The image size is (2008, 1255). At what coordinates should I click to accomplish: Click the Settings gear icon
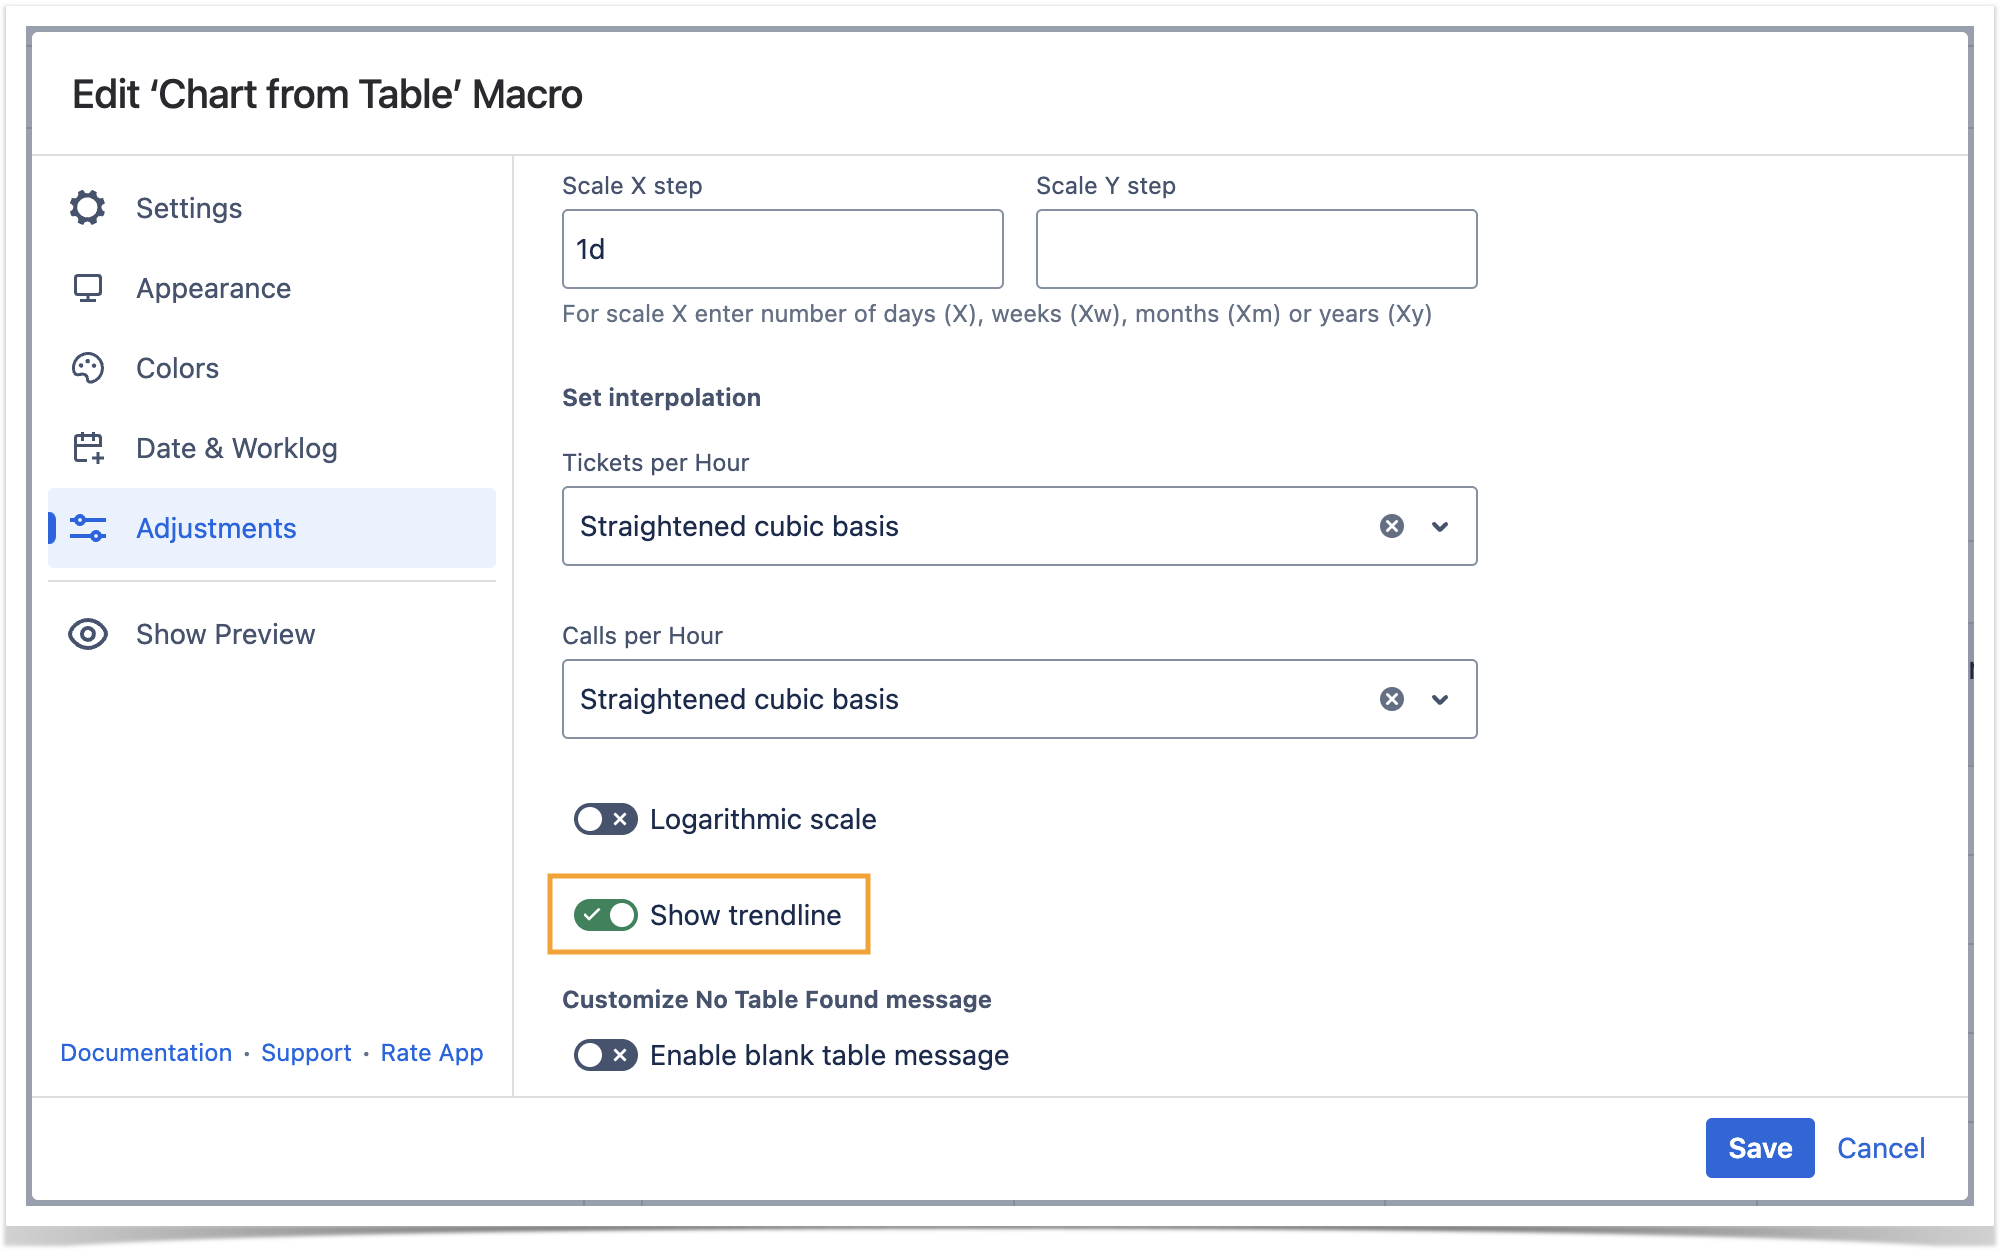(88, 208)
